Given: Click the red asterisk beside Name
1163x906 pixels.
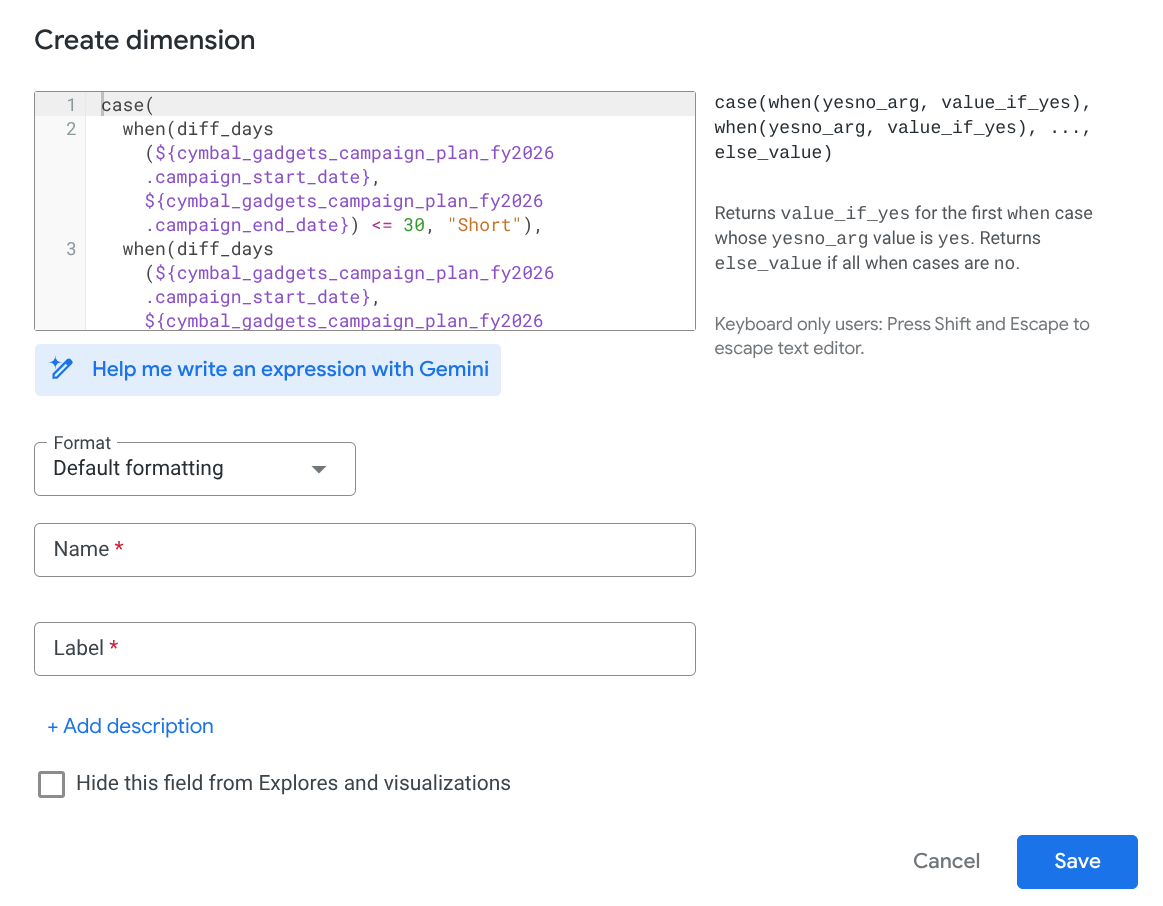Looking at the screenshot, I should point(118,547).
